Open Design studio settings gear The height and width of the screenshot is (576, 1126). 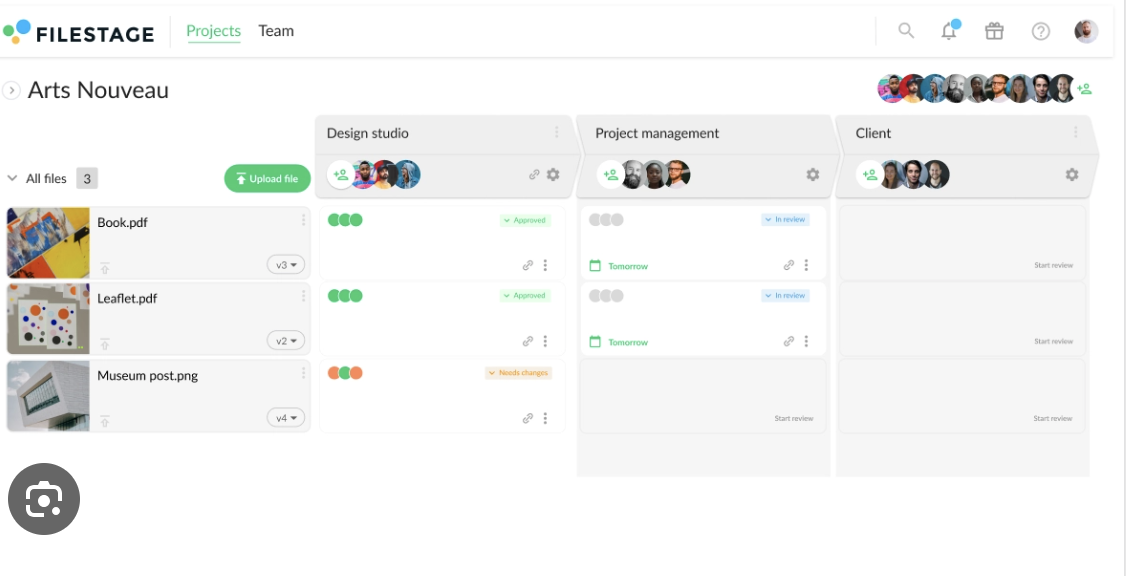[x=553, y=175]
